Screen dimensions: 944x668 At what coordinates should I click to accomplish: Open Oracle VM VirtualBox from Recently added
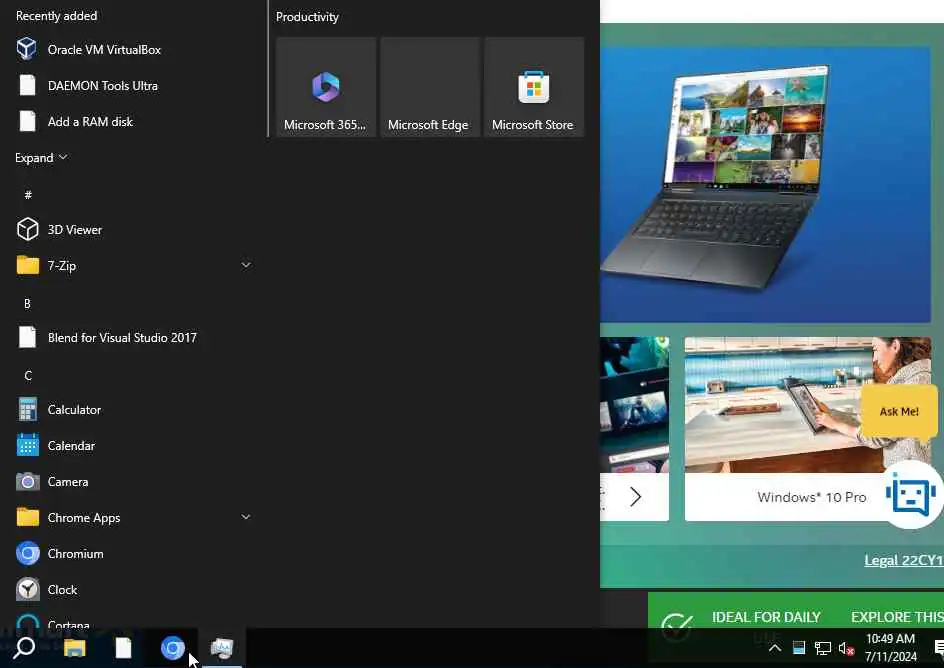pos(134,49)
